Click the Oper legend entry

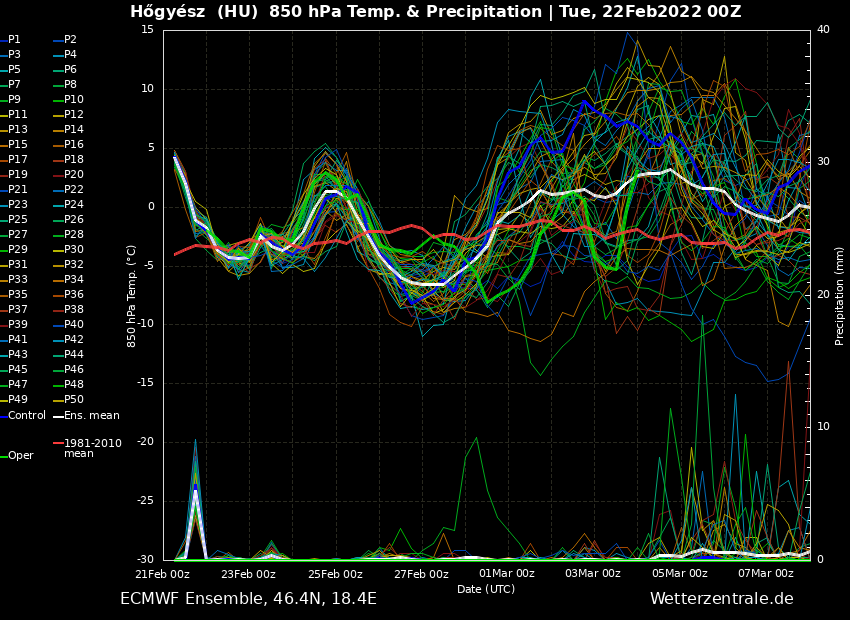coord(20,456)
